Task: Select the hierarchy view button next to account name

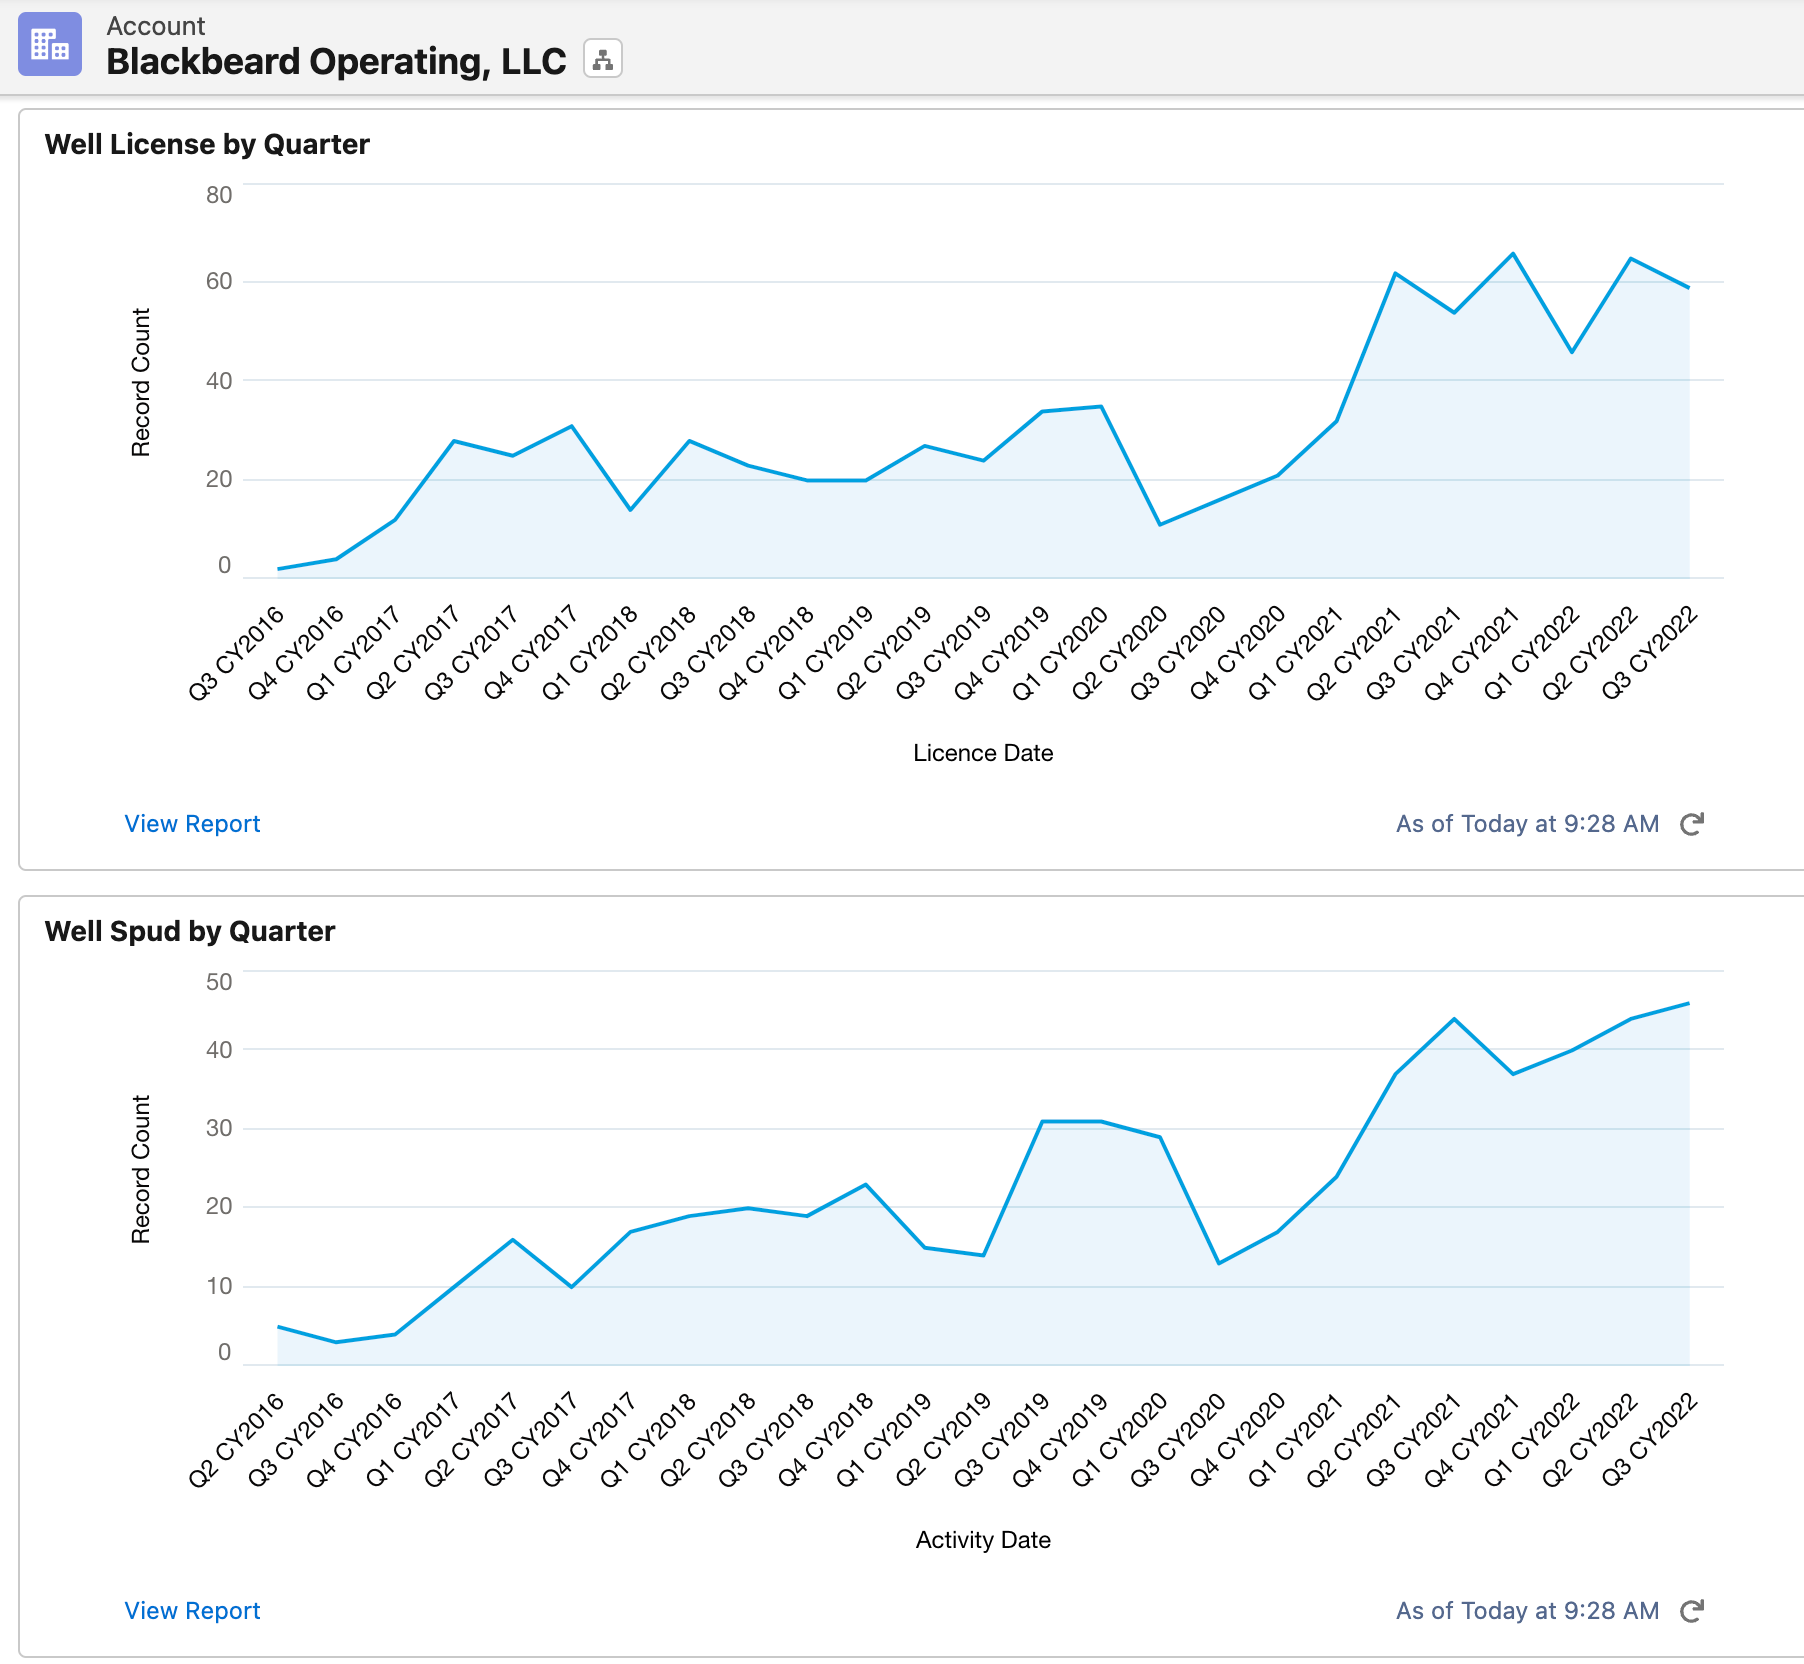Action: 601,59
